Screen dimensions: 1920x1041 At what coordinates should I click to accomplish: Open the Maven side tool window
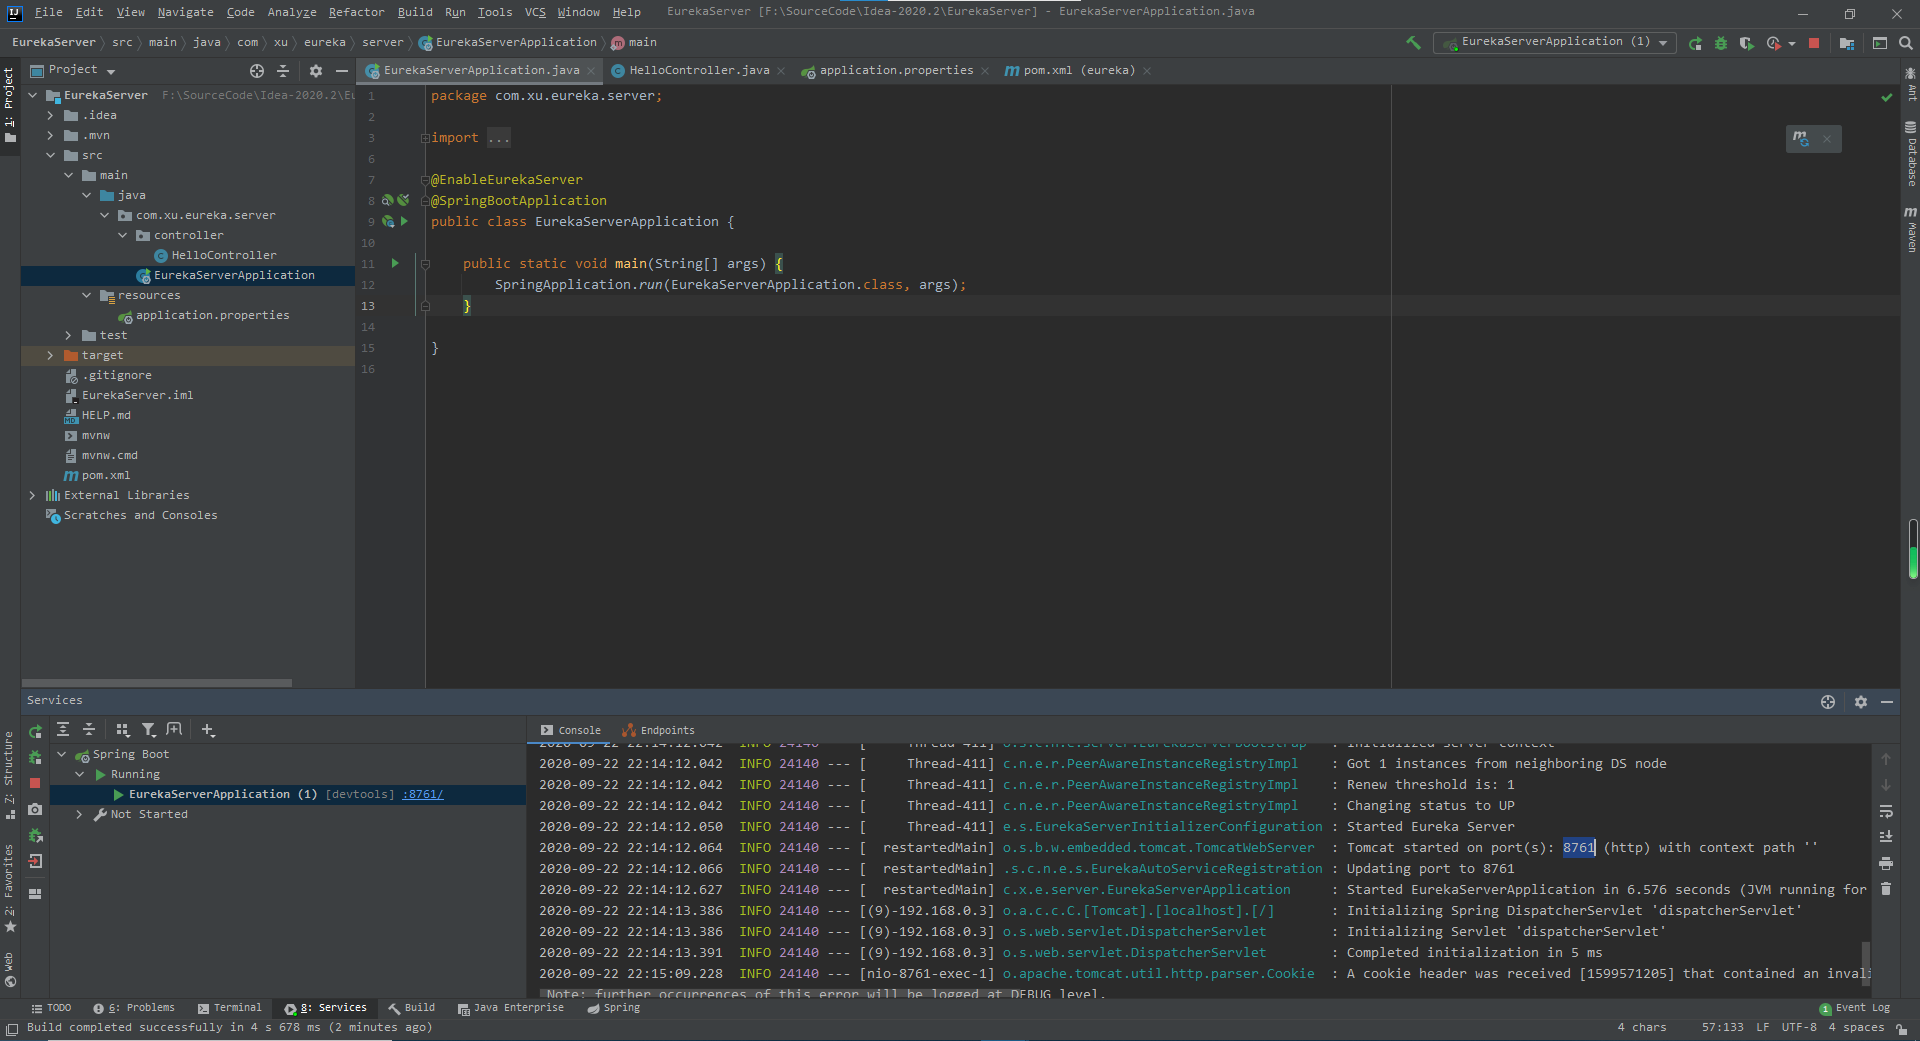pos(1911,229)
